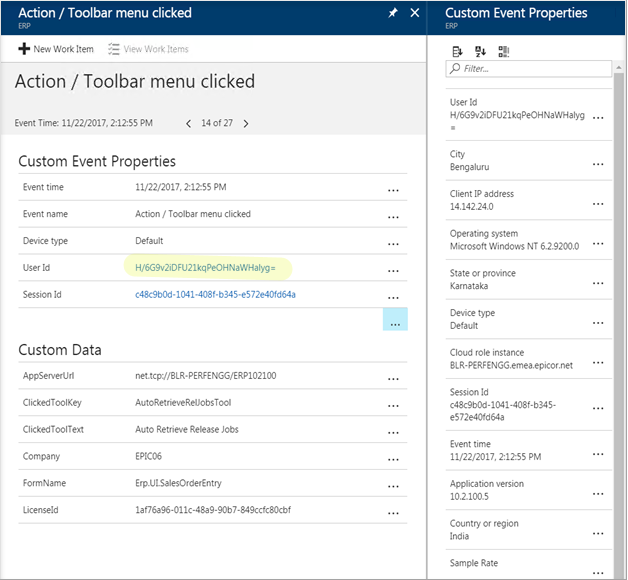Go to next event chevron

tap(246, 124)
